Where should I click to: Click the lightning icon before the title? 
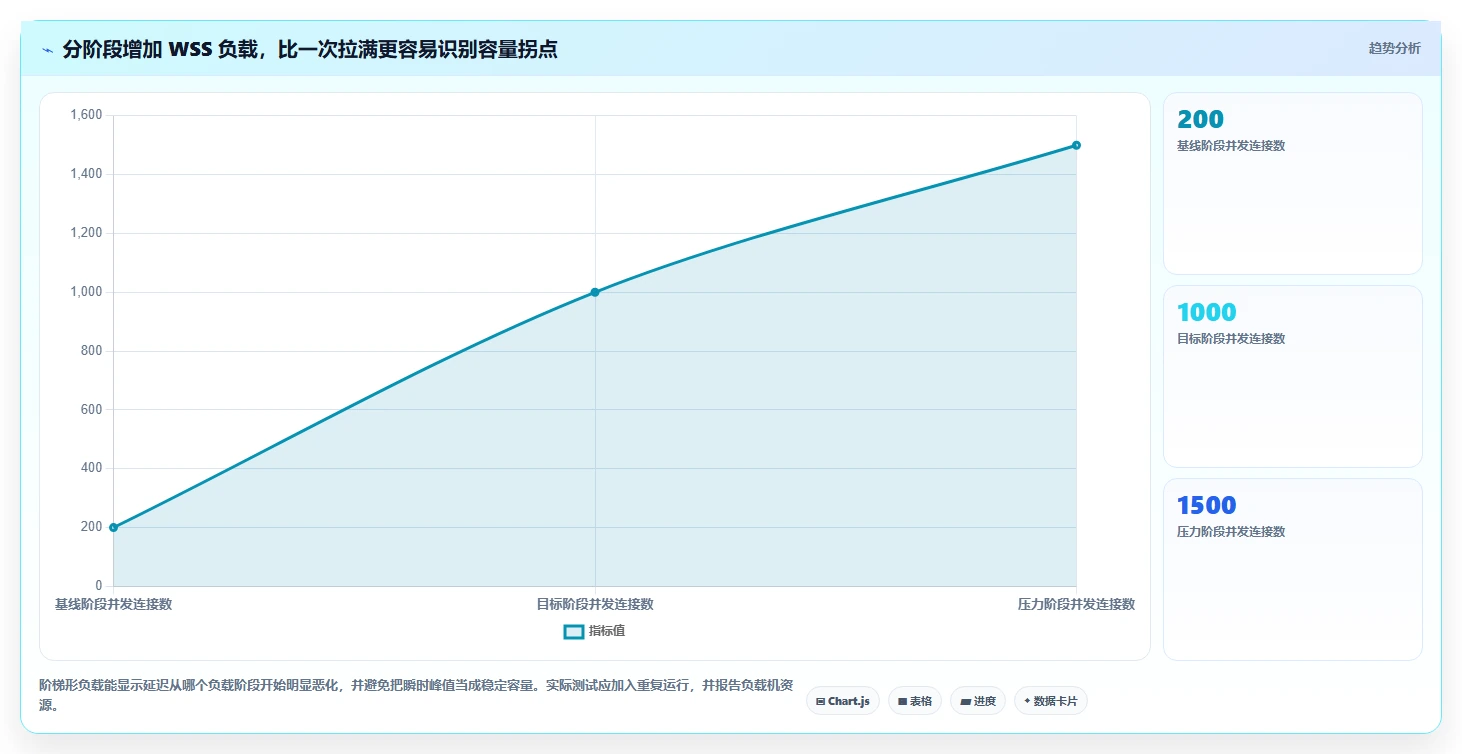tap(47, 50)
